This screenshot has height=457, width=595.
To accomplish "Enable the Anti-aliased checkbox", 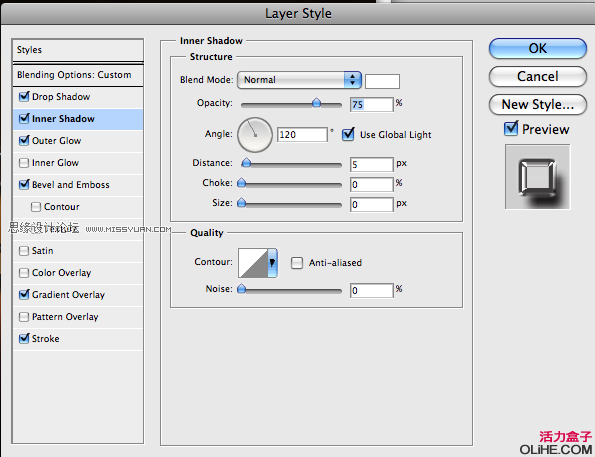I will [297, 263].
